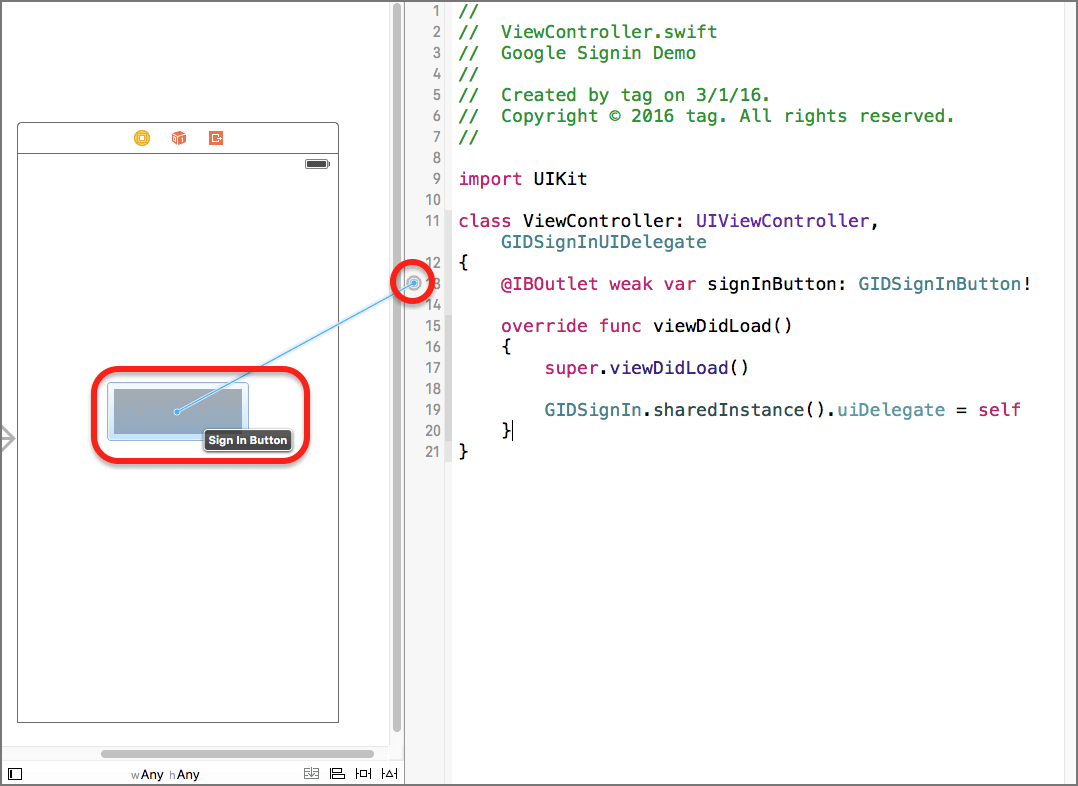Click line number 19 in the gutter
Viewport: 1078px width, 786px height.
(432, 410)
